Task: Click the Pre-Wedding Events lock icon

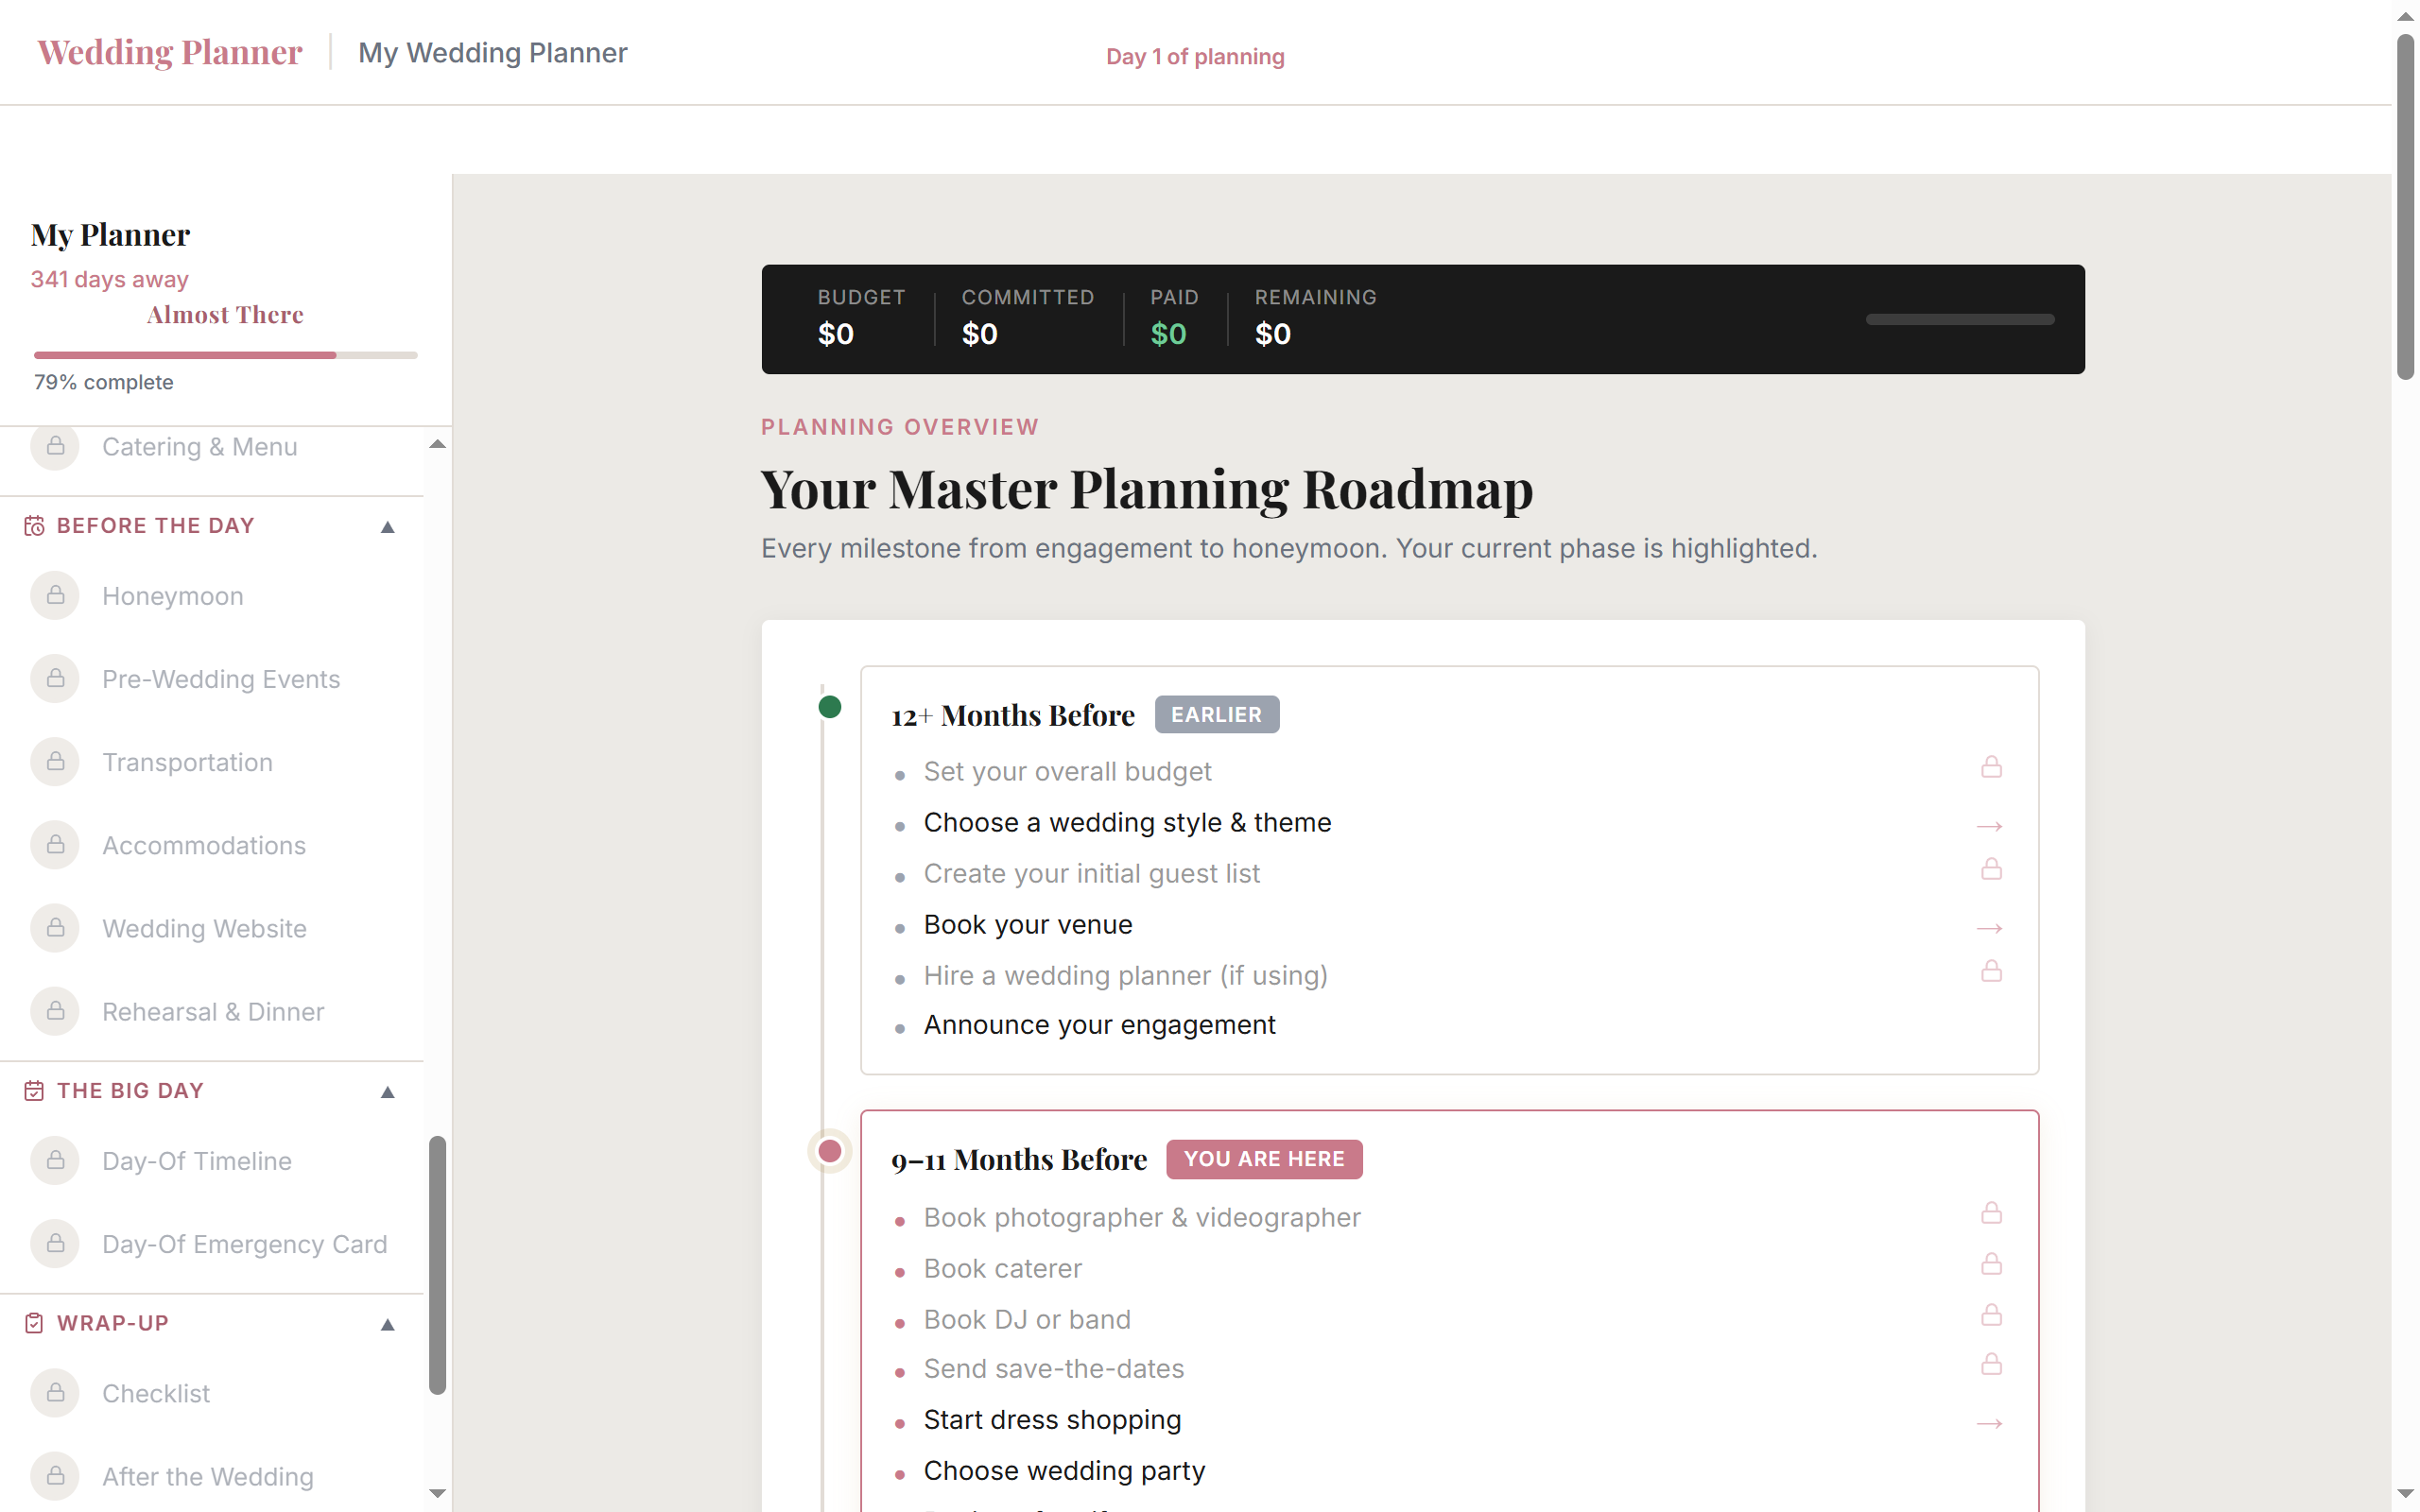Action: tap(55, 679)
